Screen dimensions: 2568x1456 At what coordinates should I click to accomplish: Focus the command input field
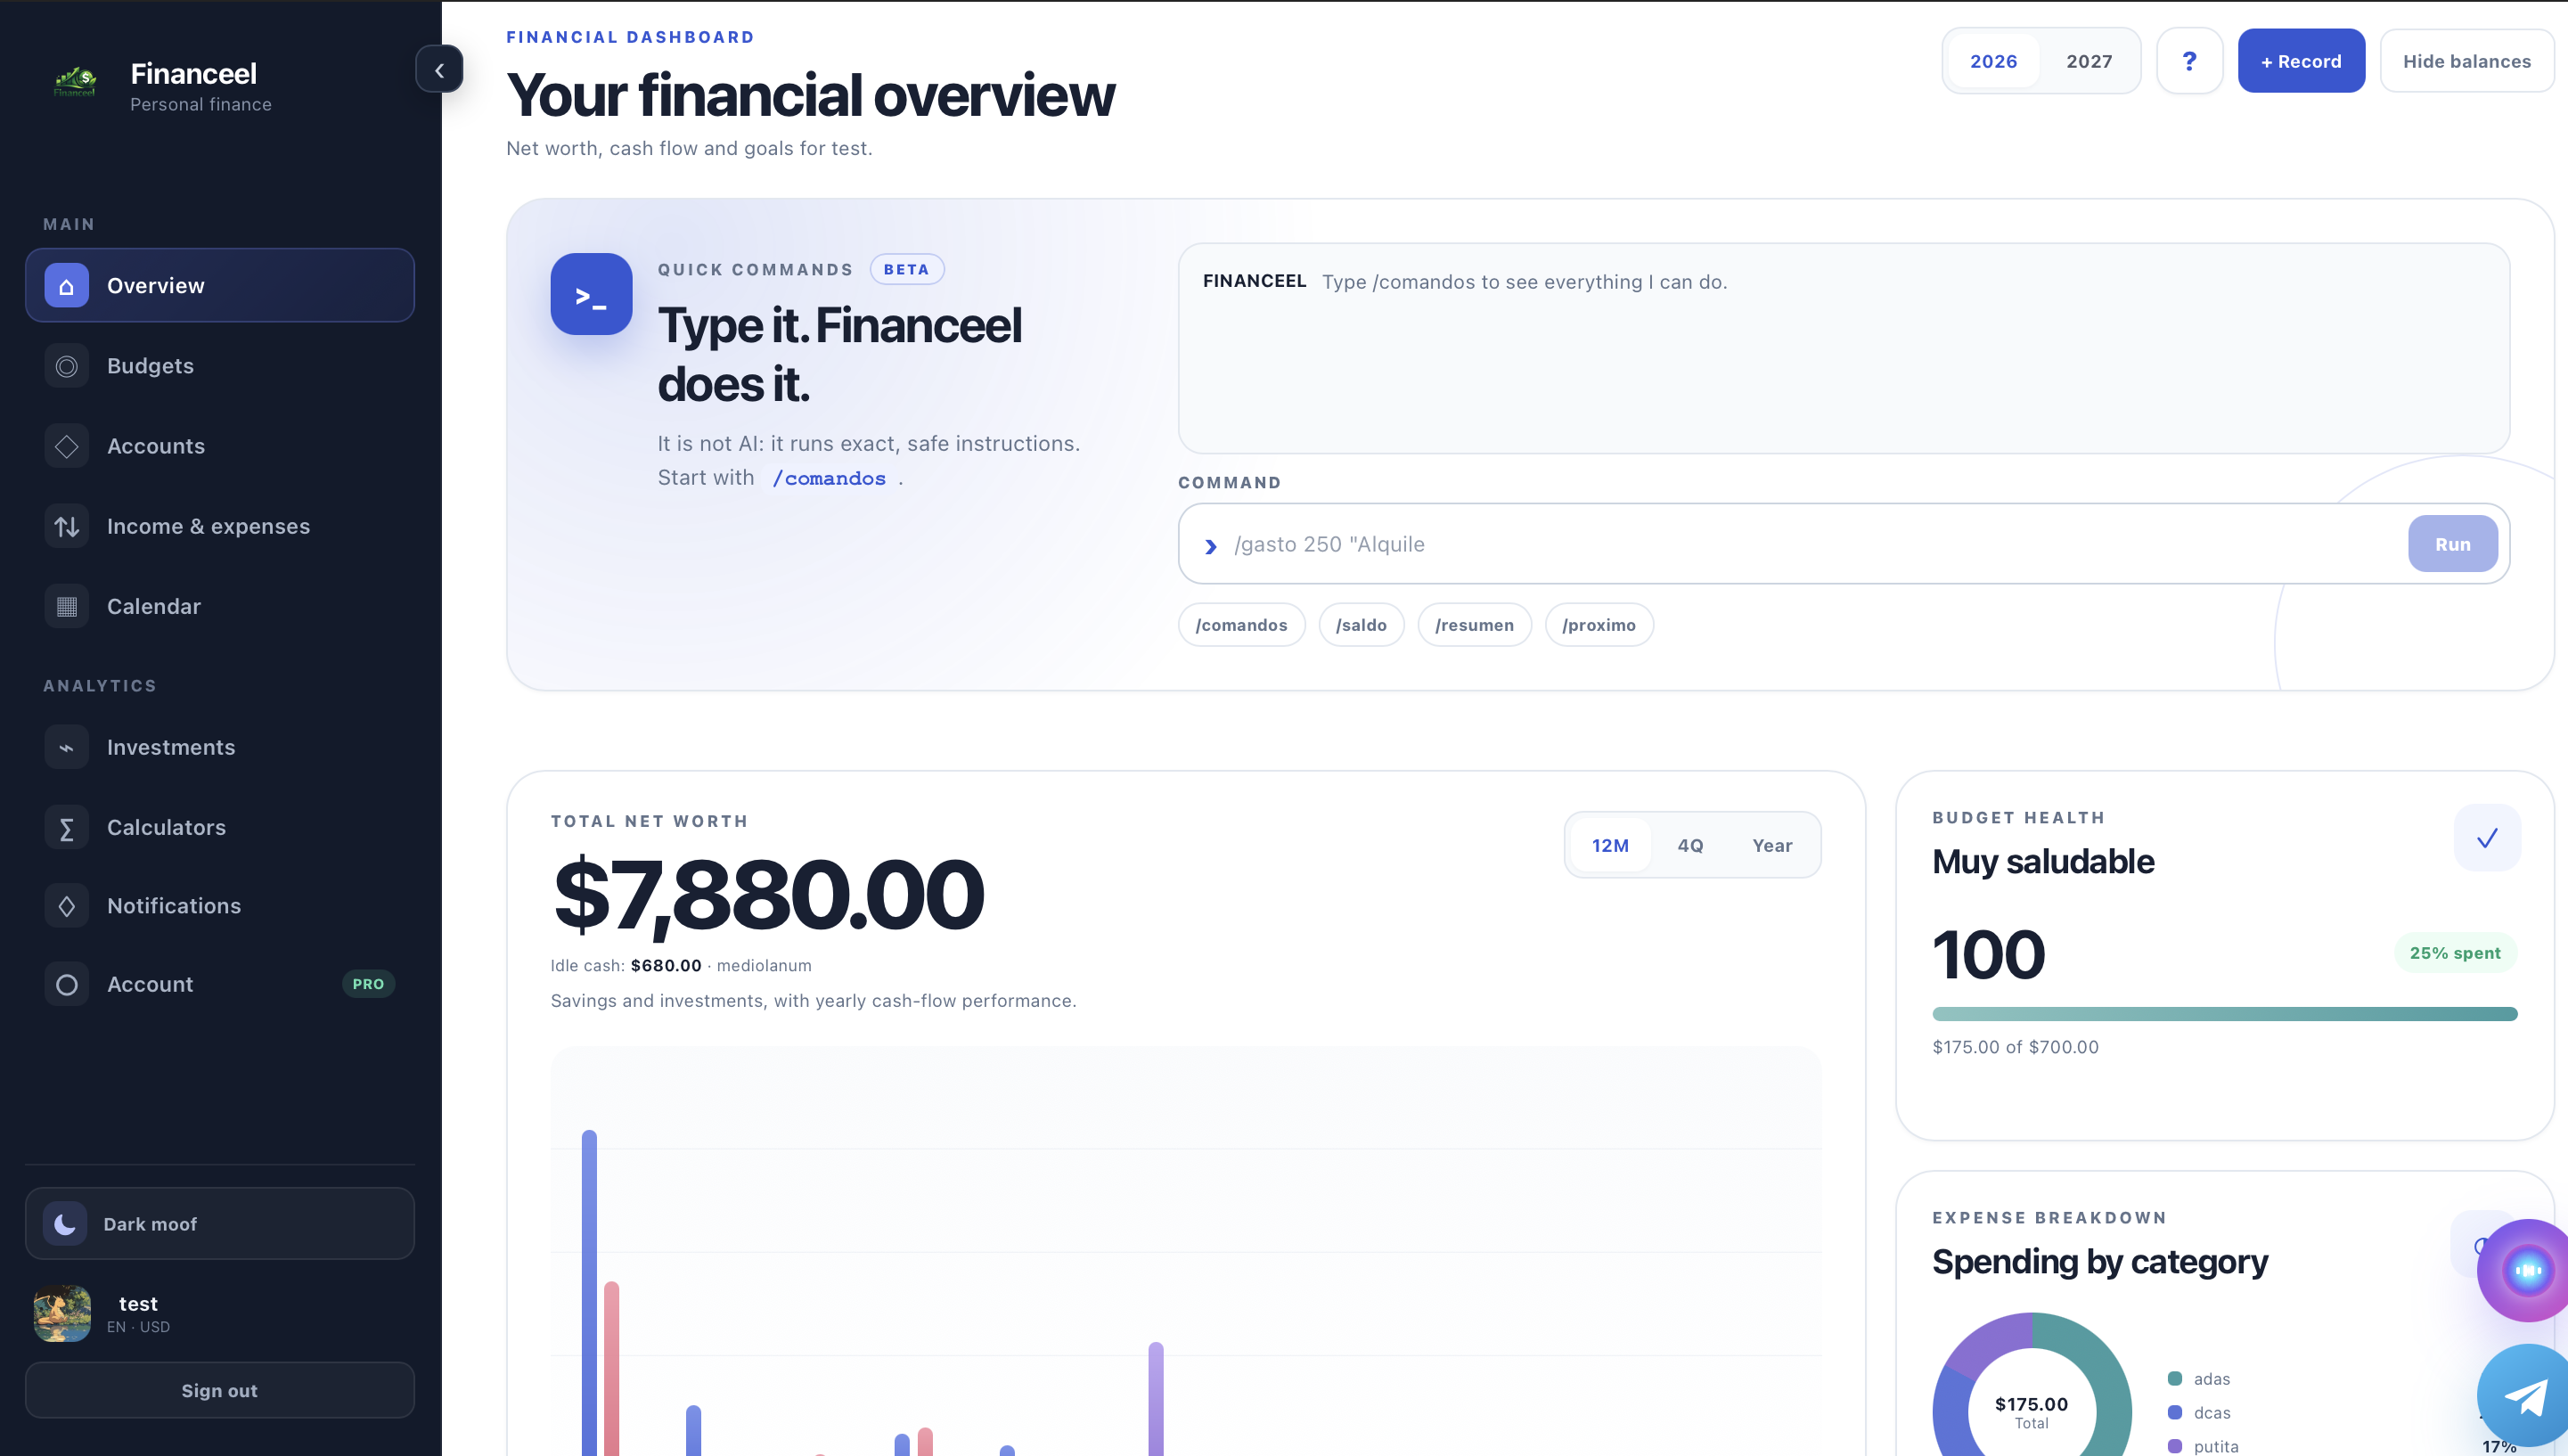1815,544
